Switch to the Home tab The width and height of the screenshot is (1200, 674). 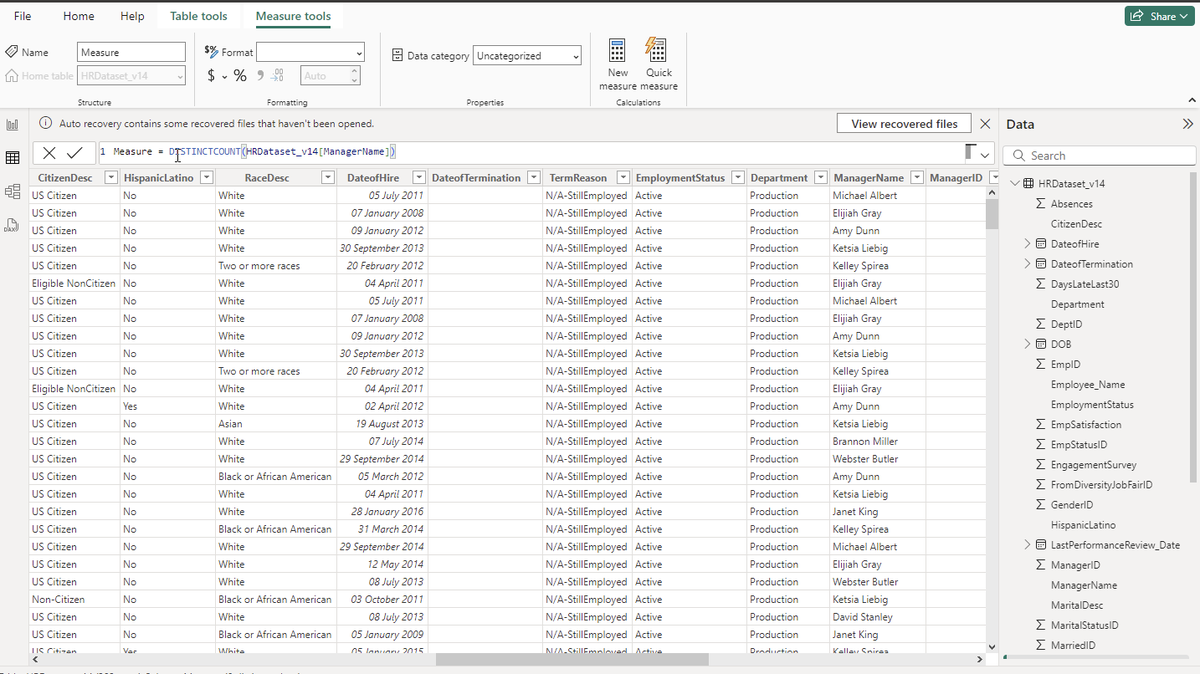79,16
